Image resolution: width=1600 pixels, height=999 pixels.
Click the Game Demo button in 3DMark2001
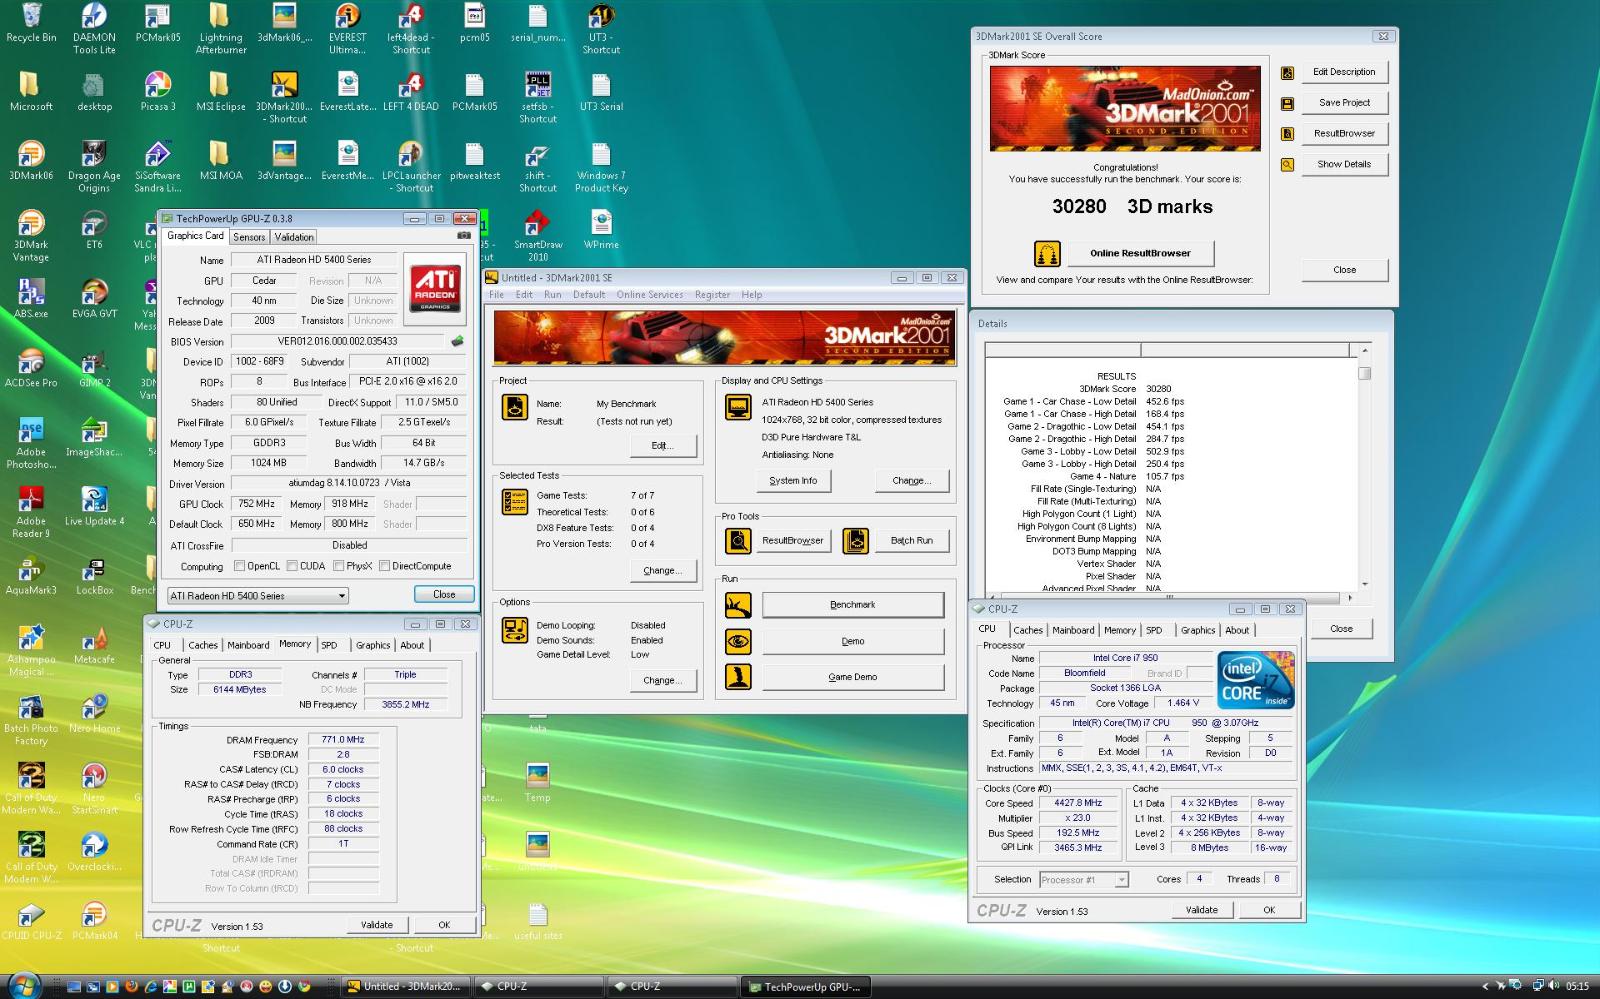(x=852, y=677)
